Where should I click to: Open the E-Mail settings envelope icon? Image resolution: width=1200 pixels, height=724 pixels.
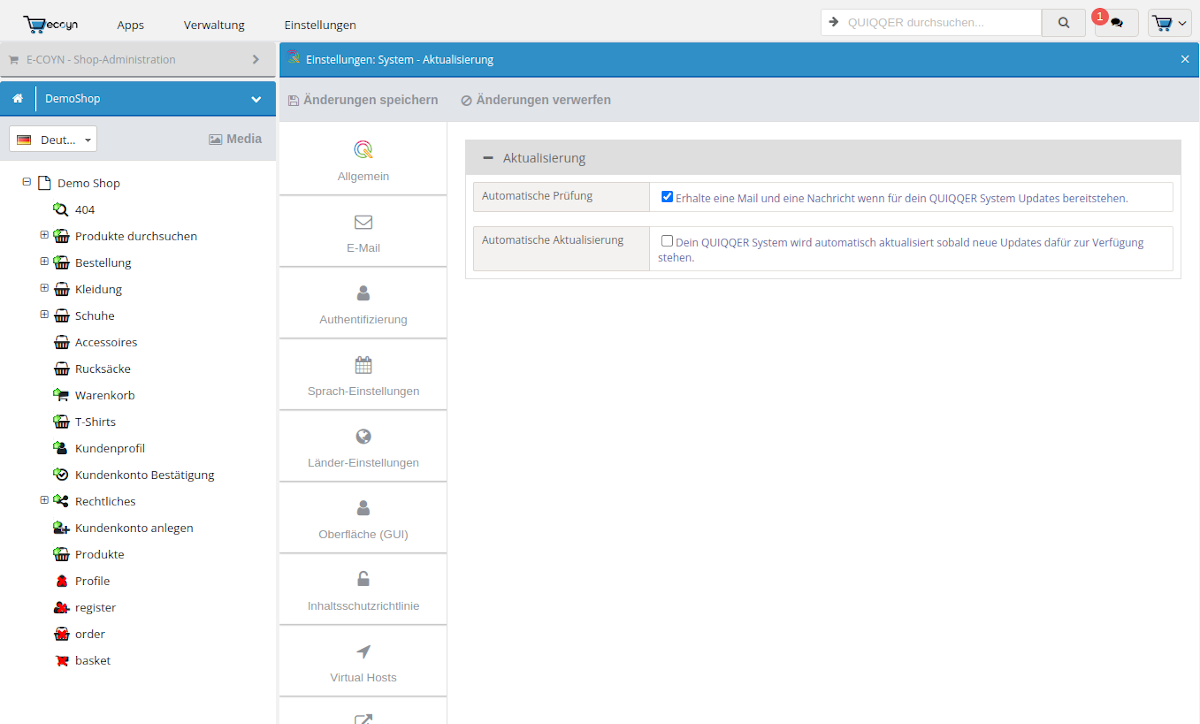pos(363,222)
